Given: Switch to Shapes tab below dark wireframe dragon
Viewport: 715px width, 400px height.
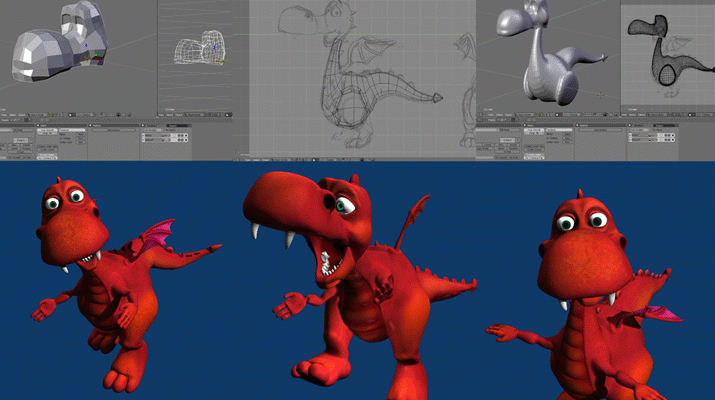Looking at the screenshot, I should (665, 125).
